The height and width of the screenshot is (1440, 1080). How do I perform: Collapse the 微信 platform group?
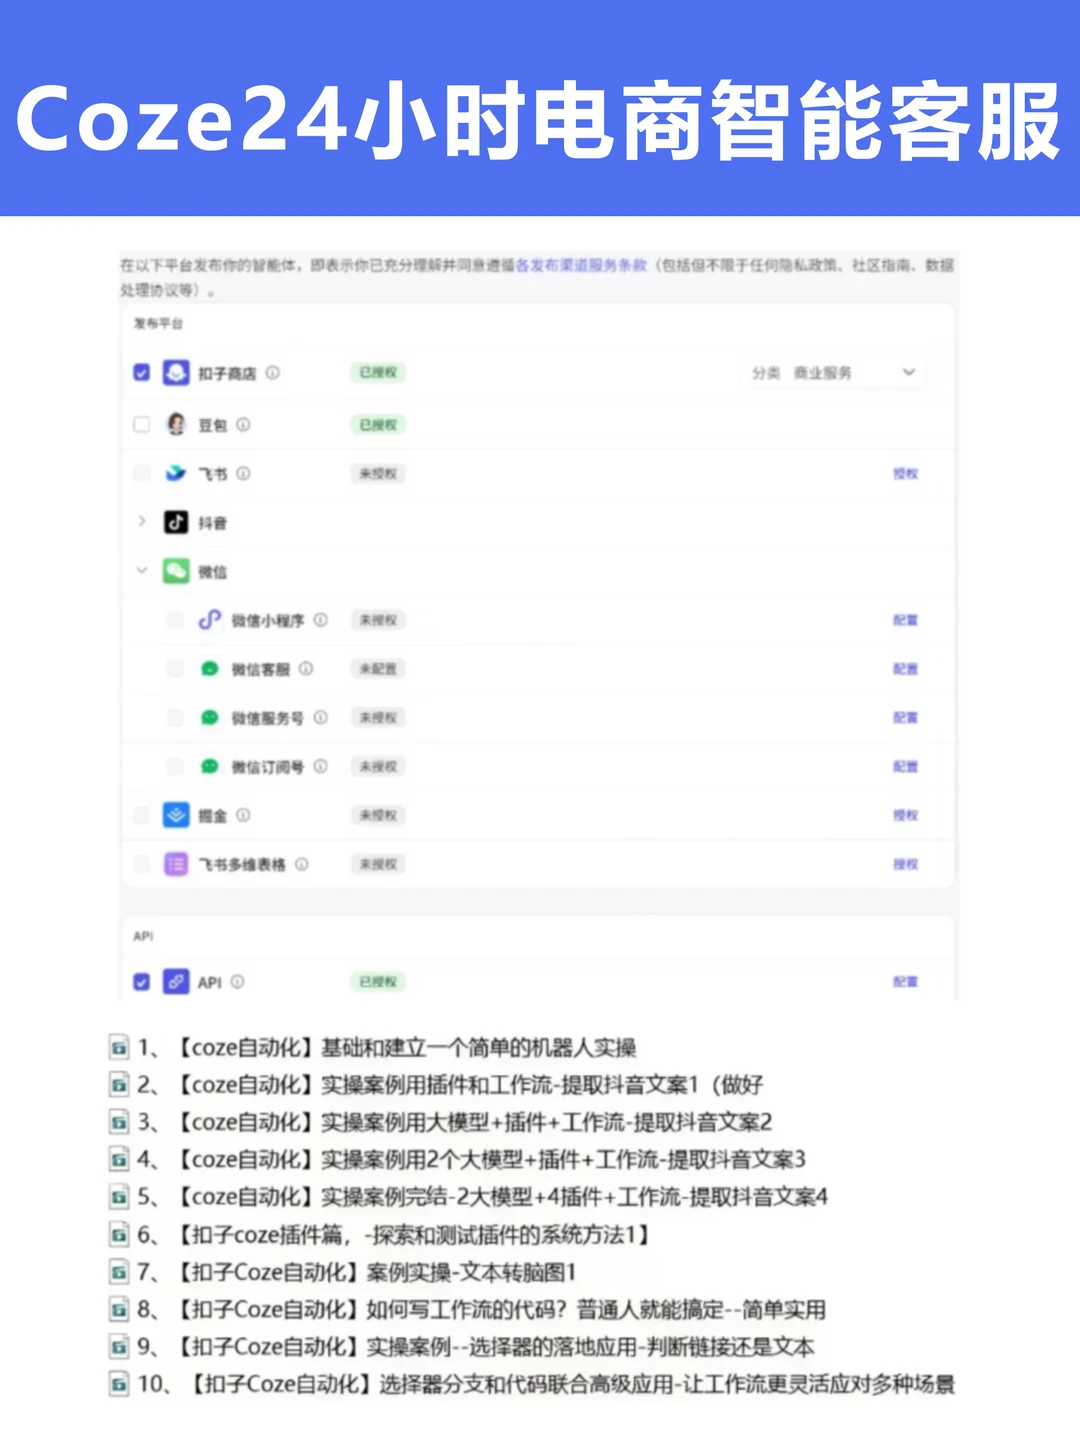click(142, 570)
